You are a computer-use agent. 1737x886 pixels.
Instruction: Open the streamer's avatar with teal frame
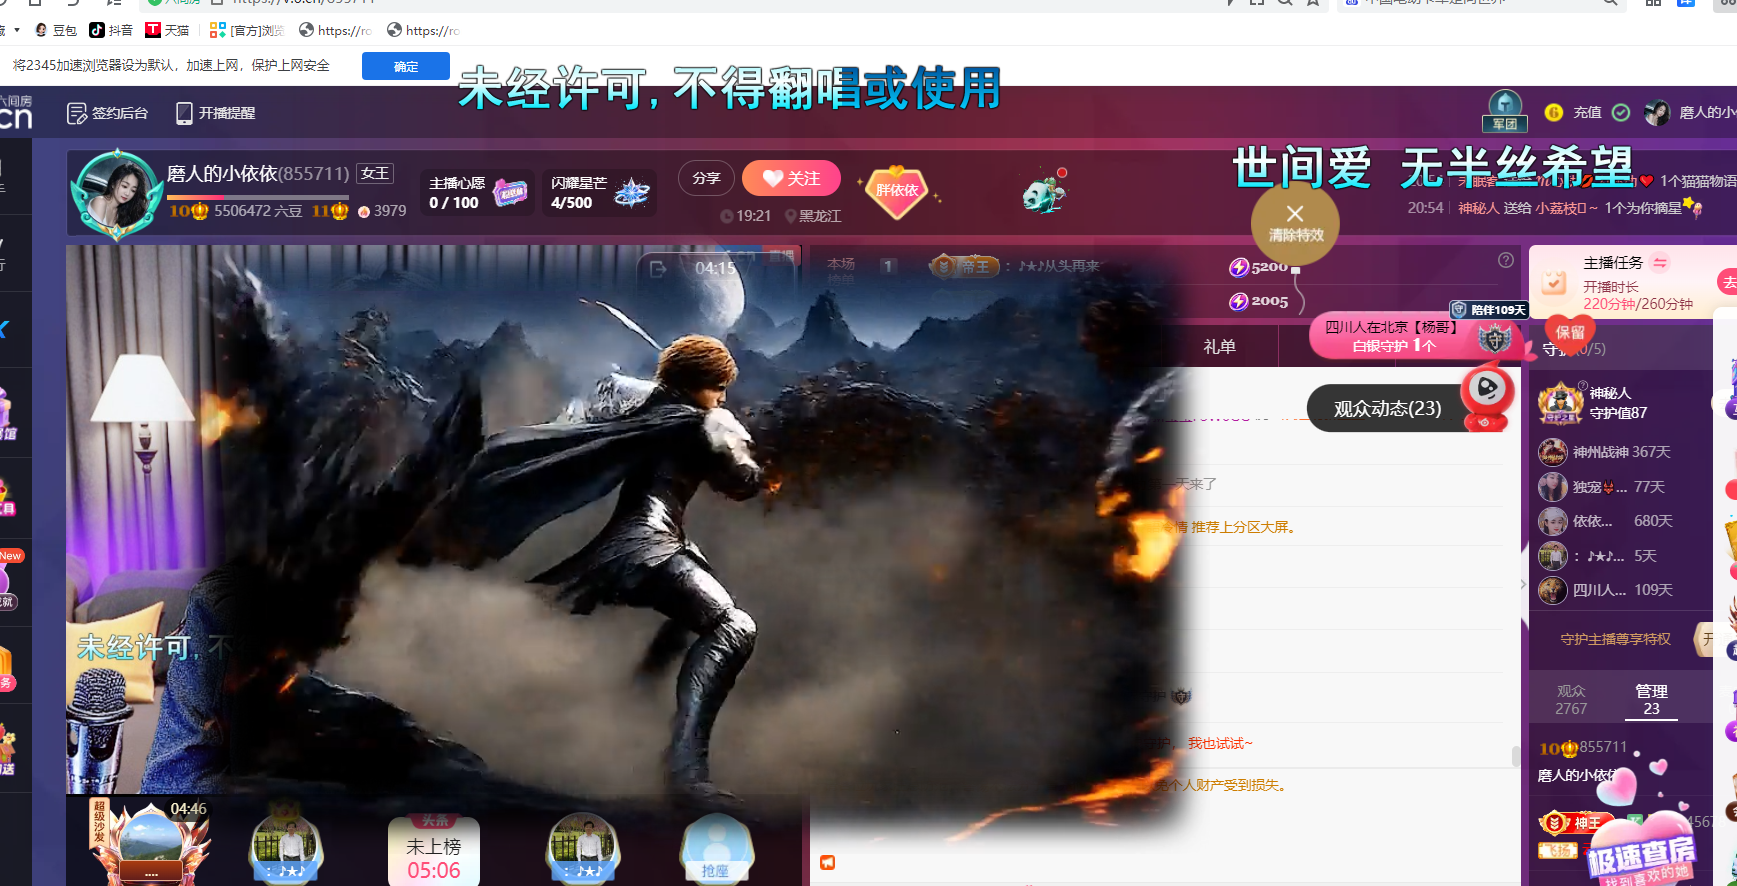coord(117,194)
